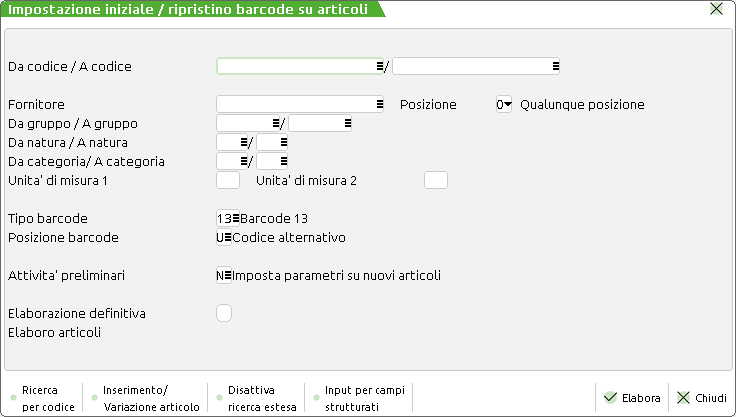
Task: Open Tipo barcode list icon
Action: pos(235,218)
